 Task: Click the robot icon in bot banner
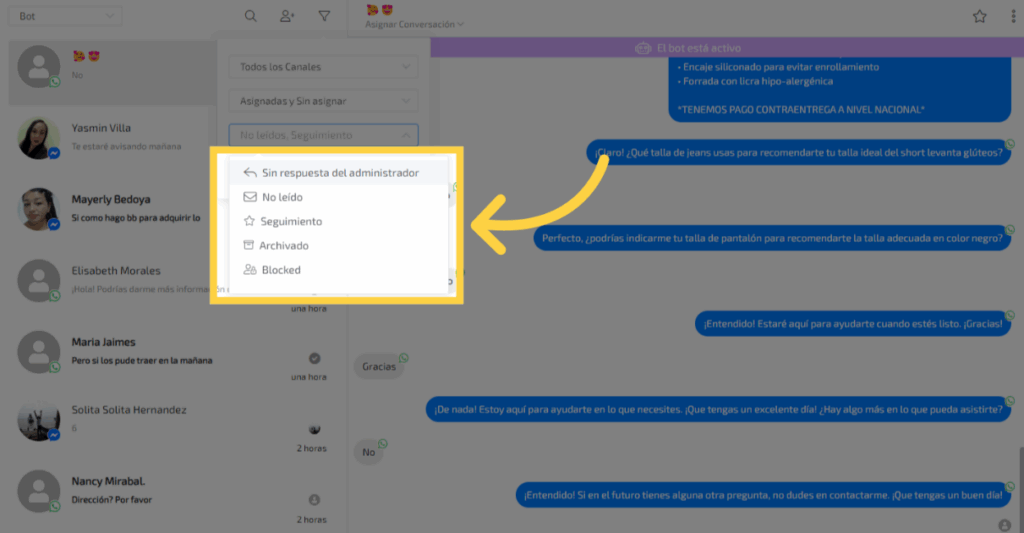click(x=643, y=48)
